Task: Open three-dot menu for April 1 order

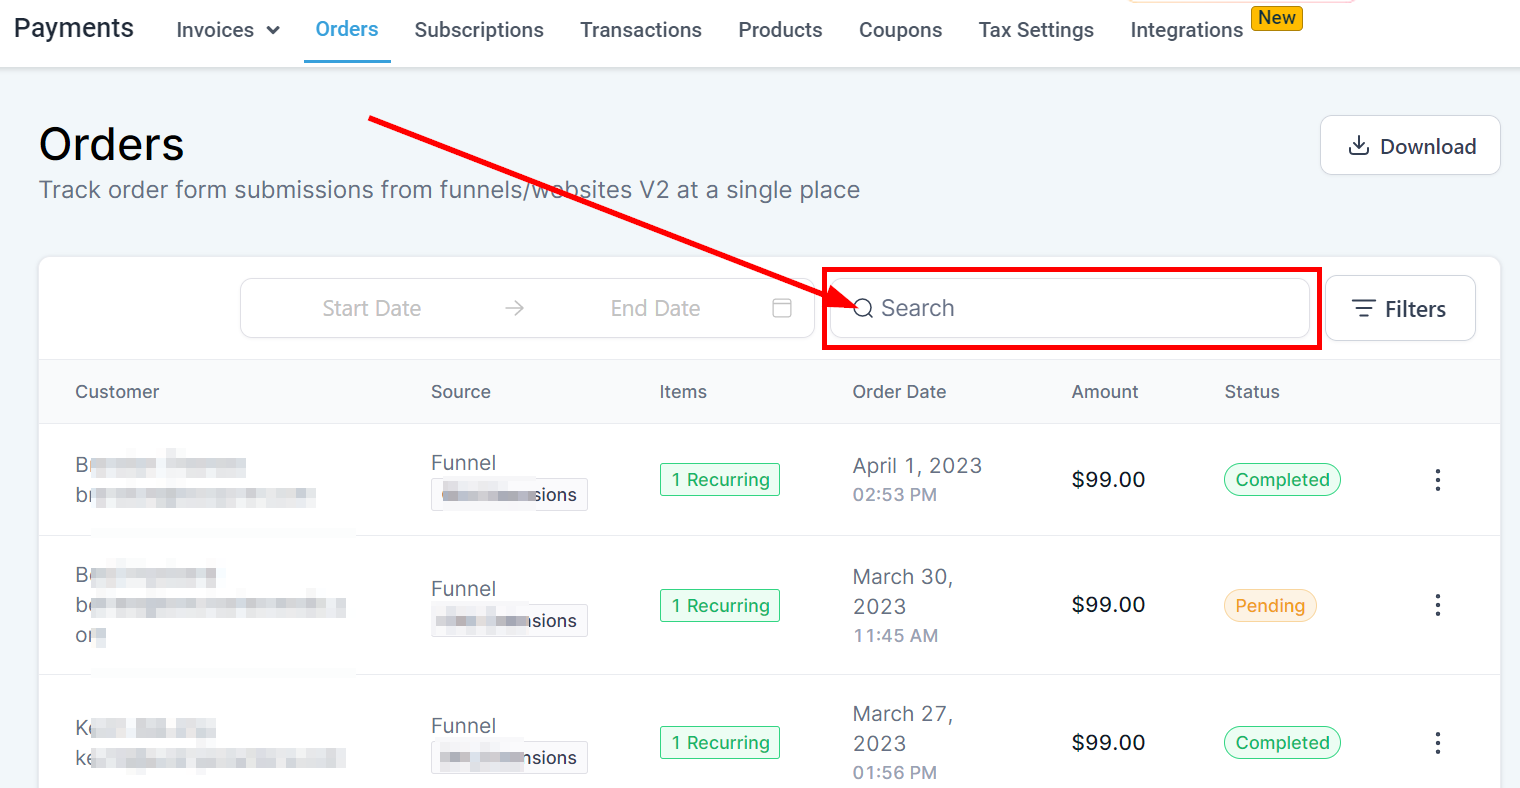Action: pos(1437,480)
